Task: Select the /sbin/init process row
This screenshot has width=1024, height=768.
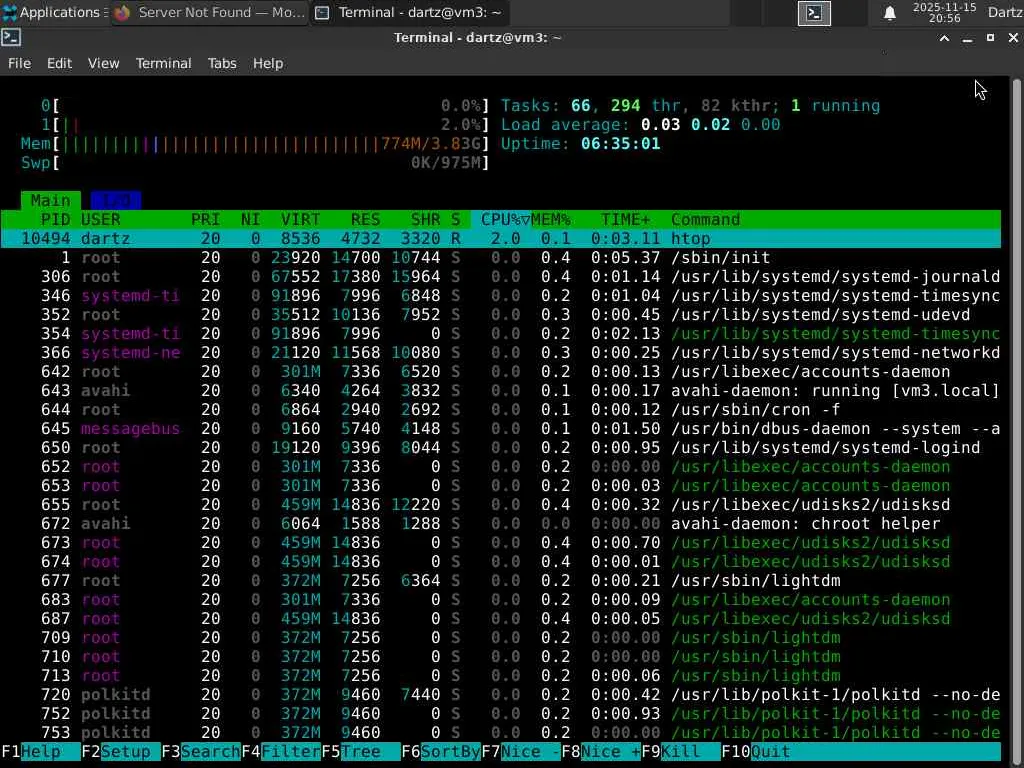Action: (x=500, y=257)
